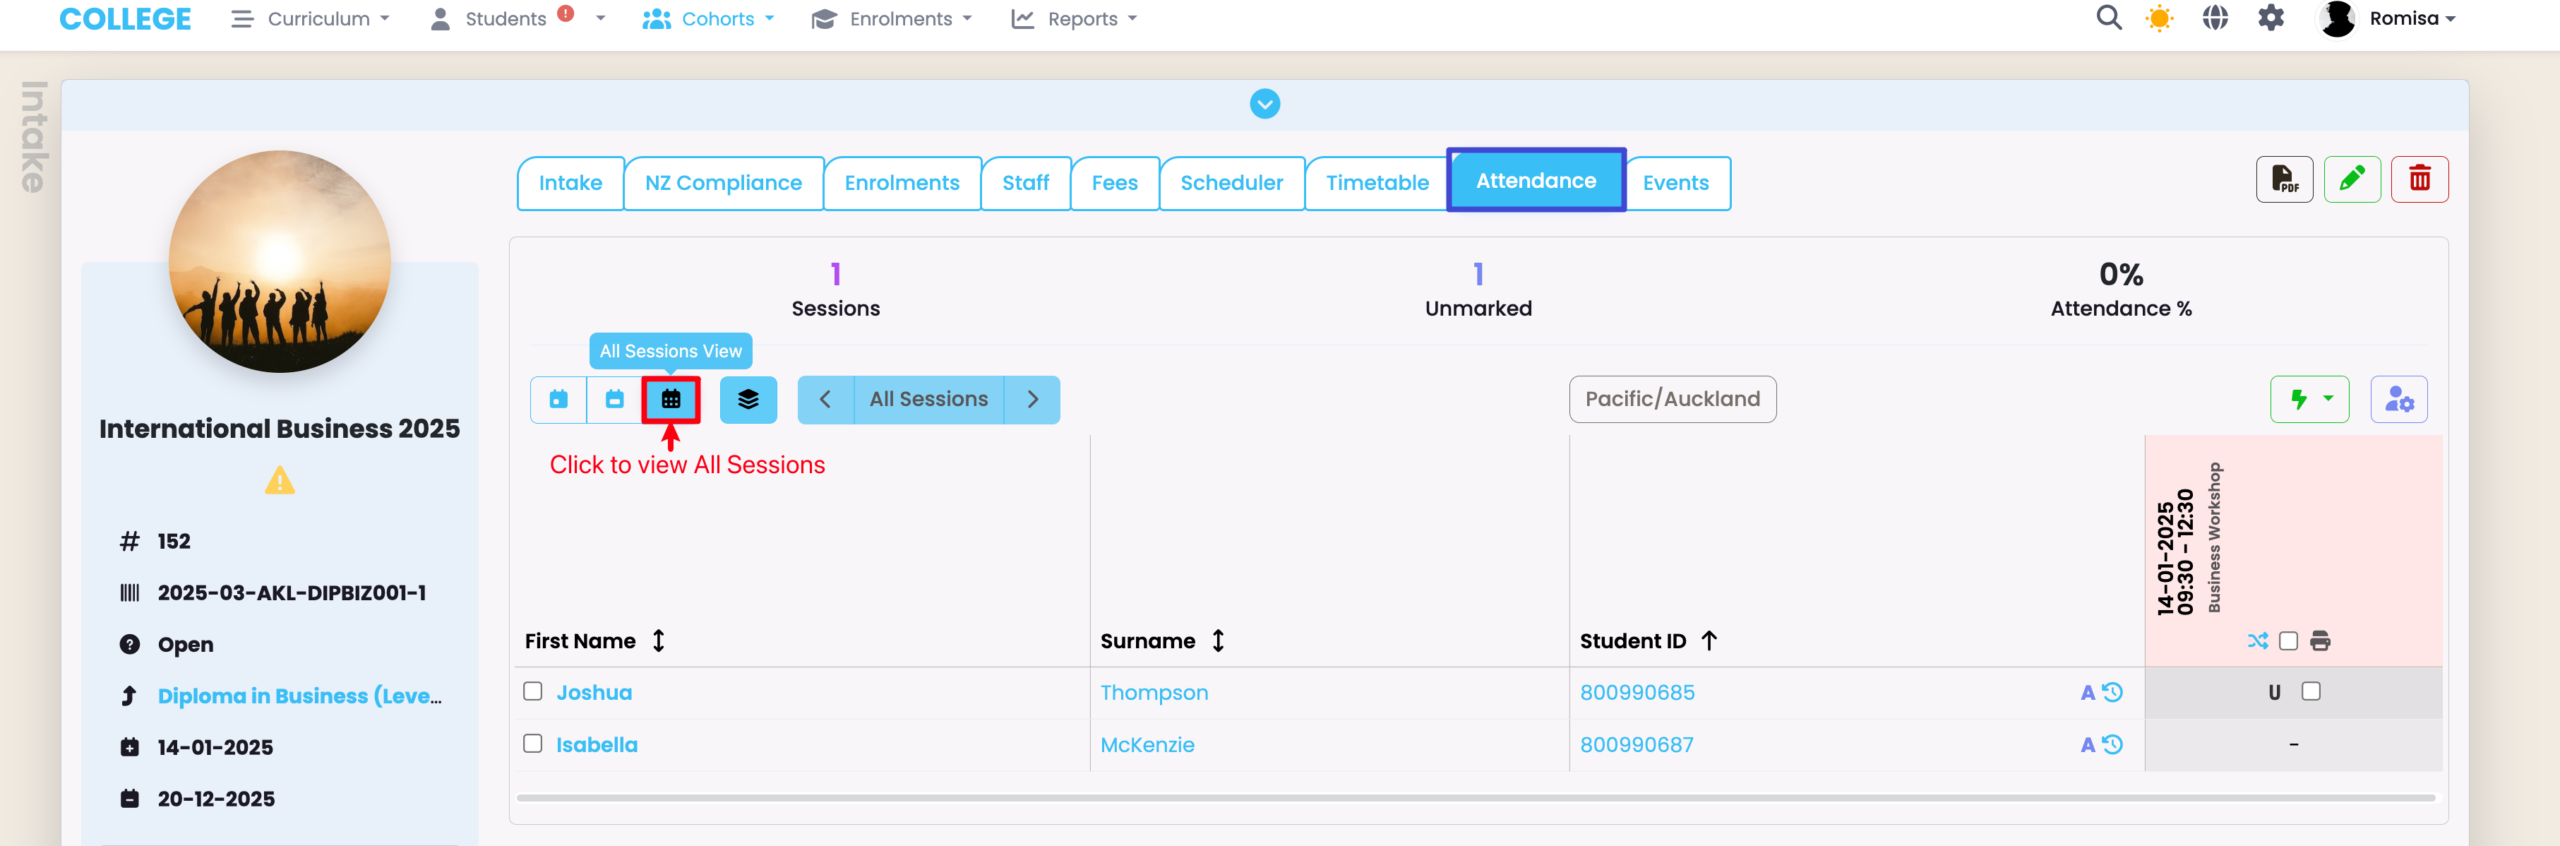Open Joshua's attendance history icon

tap(2113, 693)
